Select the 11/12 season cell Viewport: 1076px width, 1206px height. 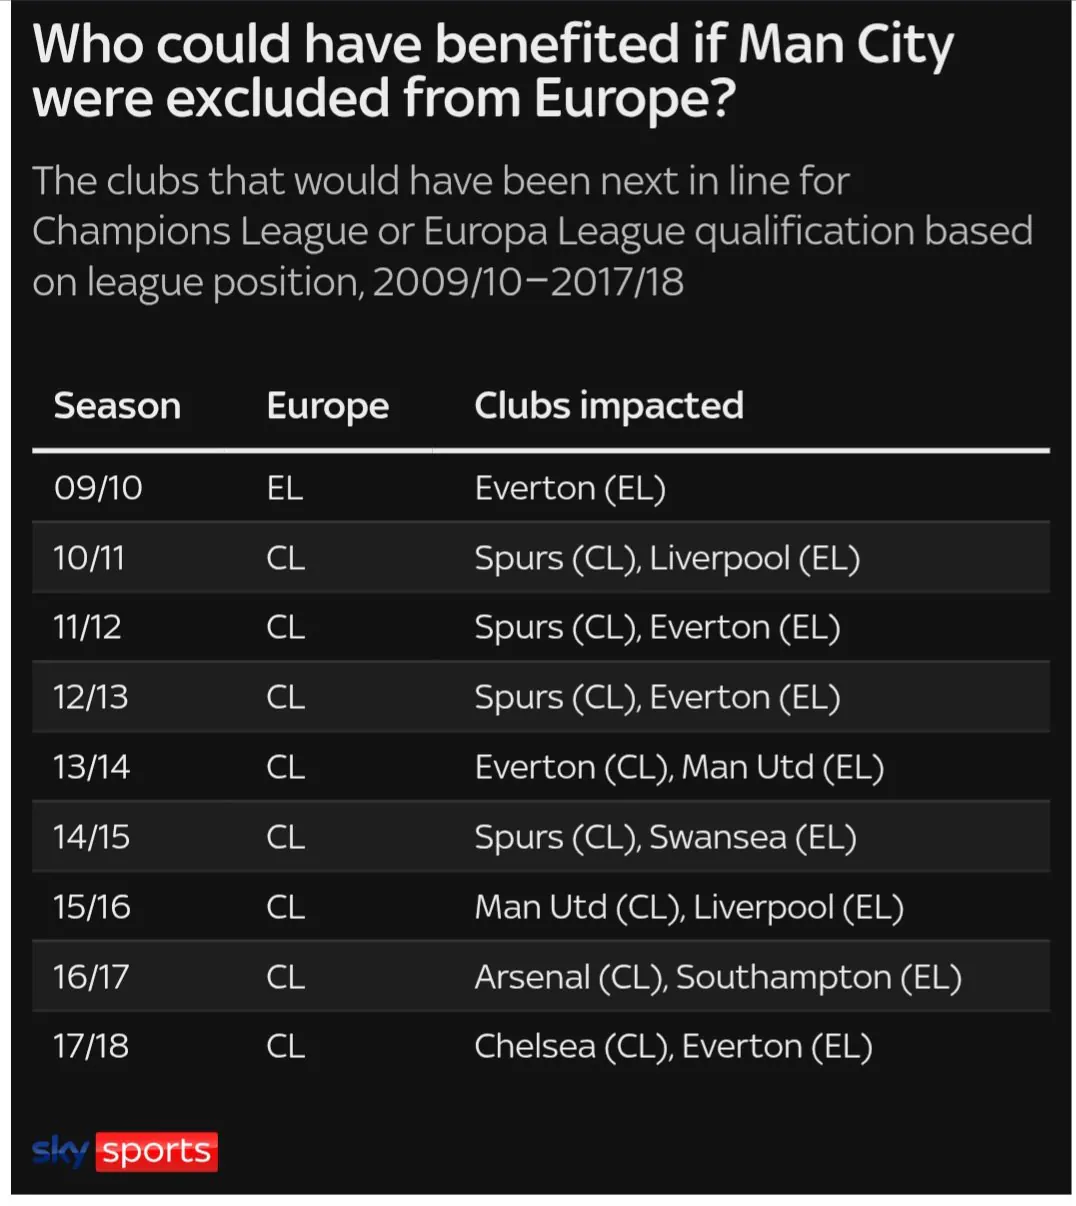87,628
